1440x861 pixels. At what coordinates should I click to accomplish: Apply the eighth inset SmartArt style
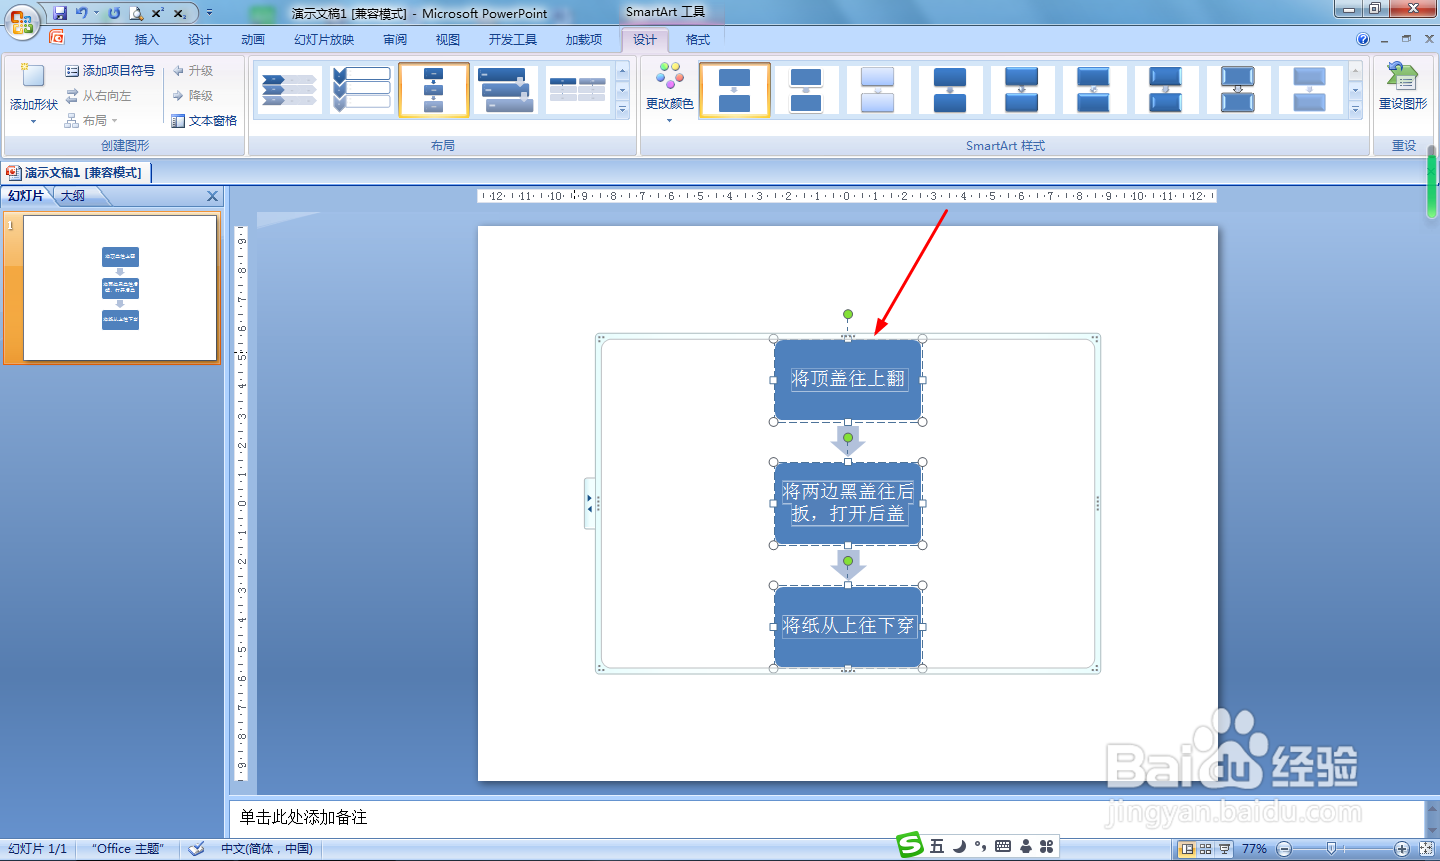click(1238, 90)
